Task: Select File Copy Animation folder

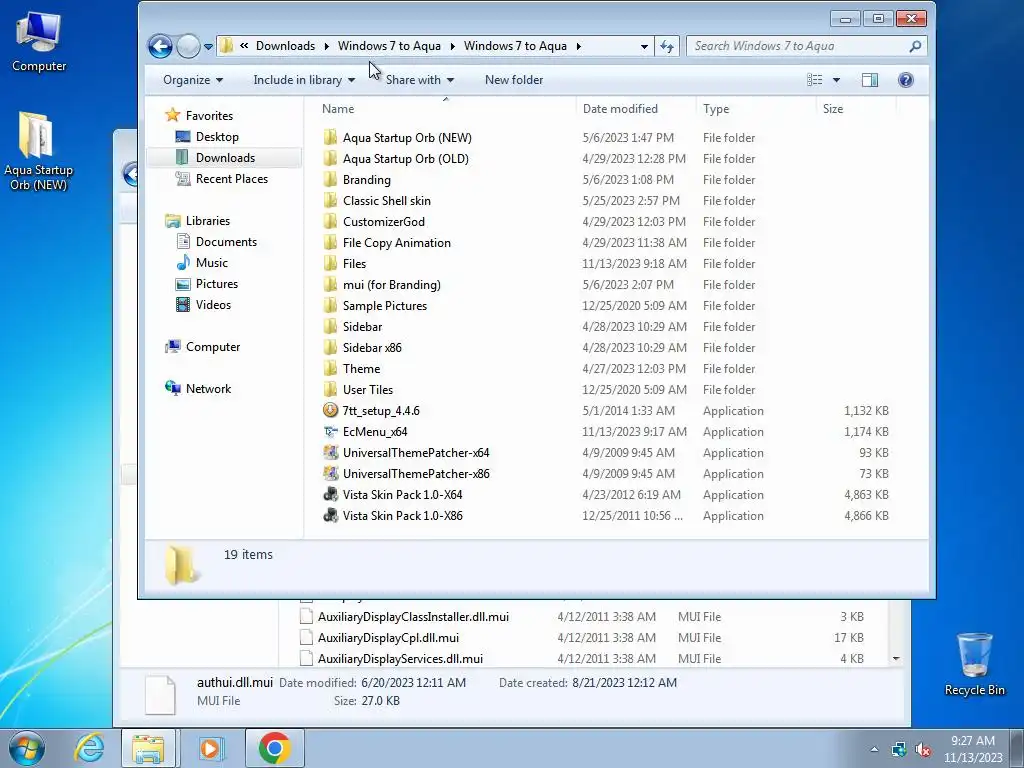Action: coord(396,242)
